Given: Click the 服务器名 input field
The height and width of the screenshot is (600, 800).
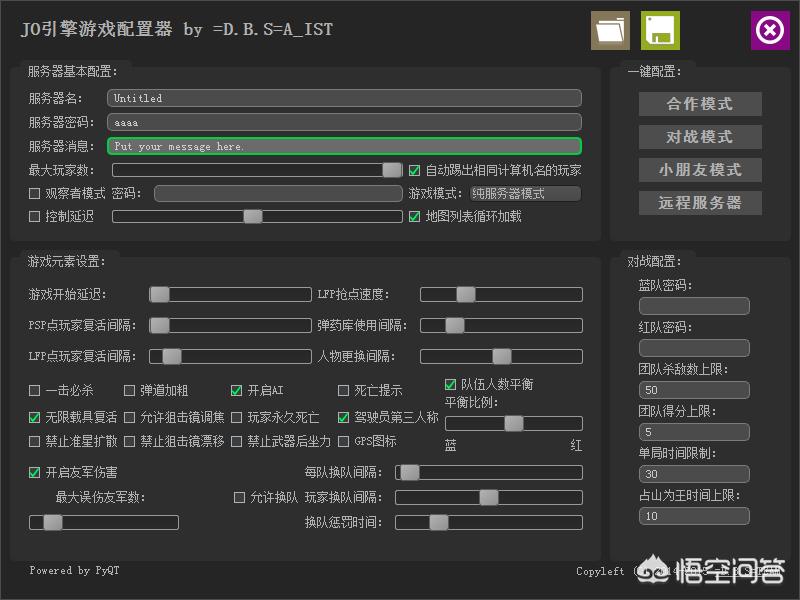Looking at the screenshot, I should pos(344,98).
